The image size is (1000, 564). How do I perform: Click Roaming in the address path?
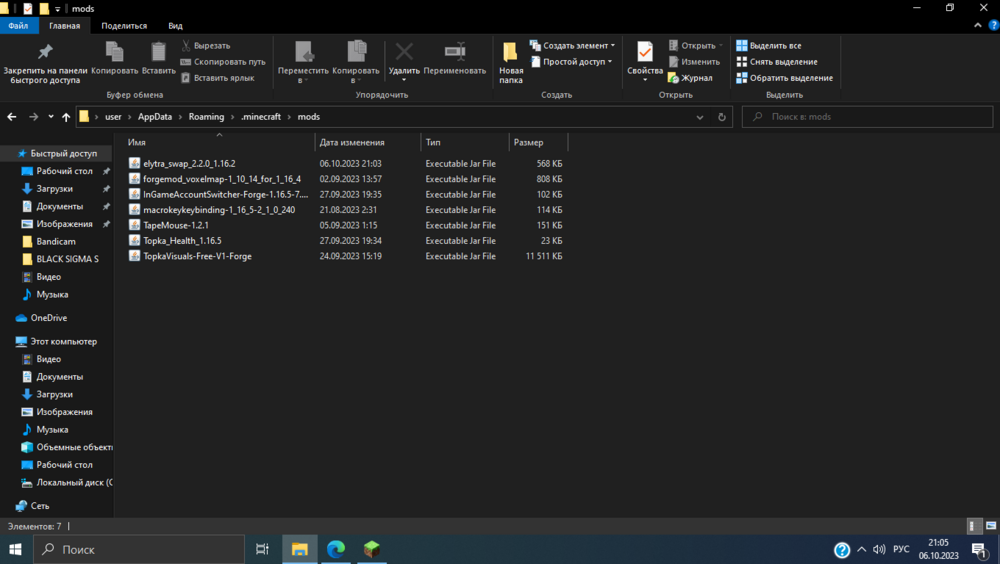(206, 117)
